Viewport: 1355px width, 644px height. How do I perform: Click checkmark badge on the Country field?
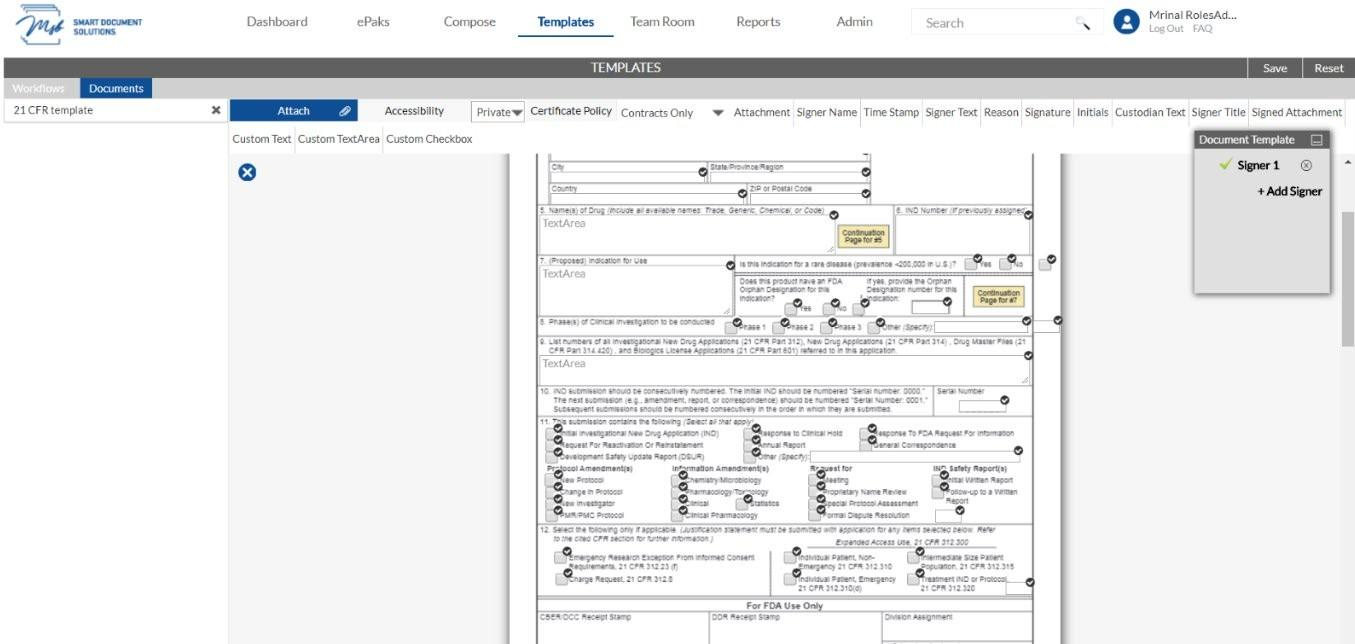click(x=742, y=193)
